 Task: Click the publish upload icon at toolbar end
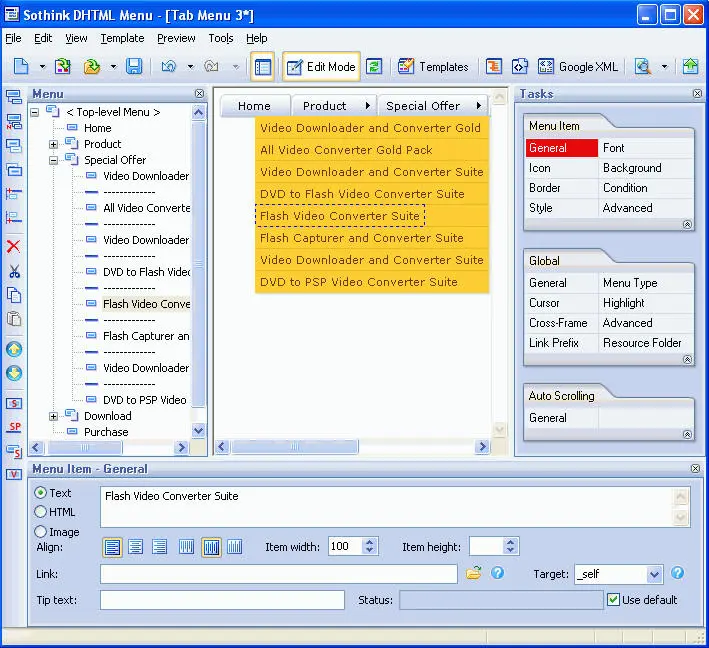(690, 66)
